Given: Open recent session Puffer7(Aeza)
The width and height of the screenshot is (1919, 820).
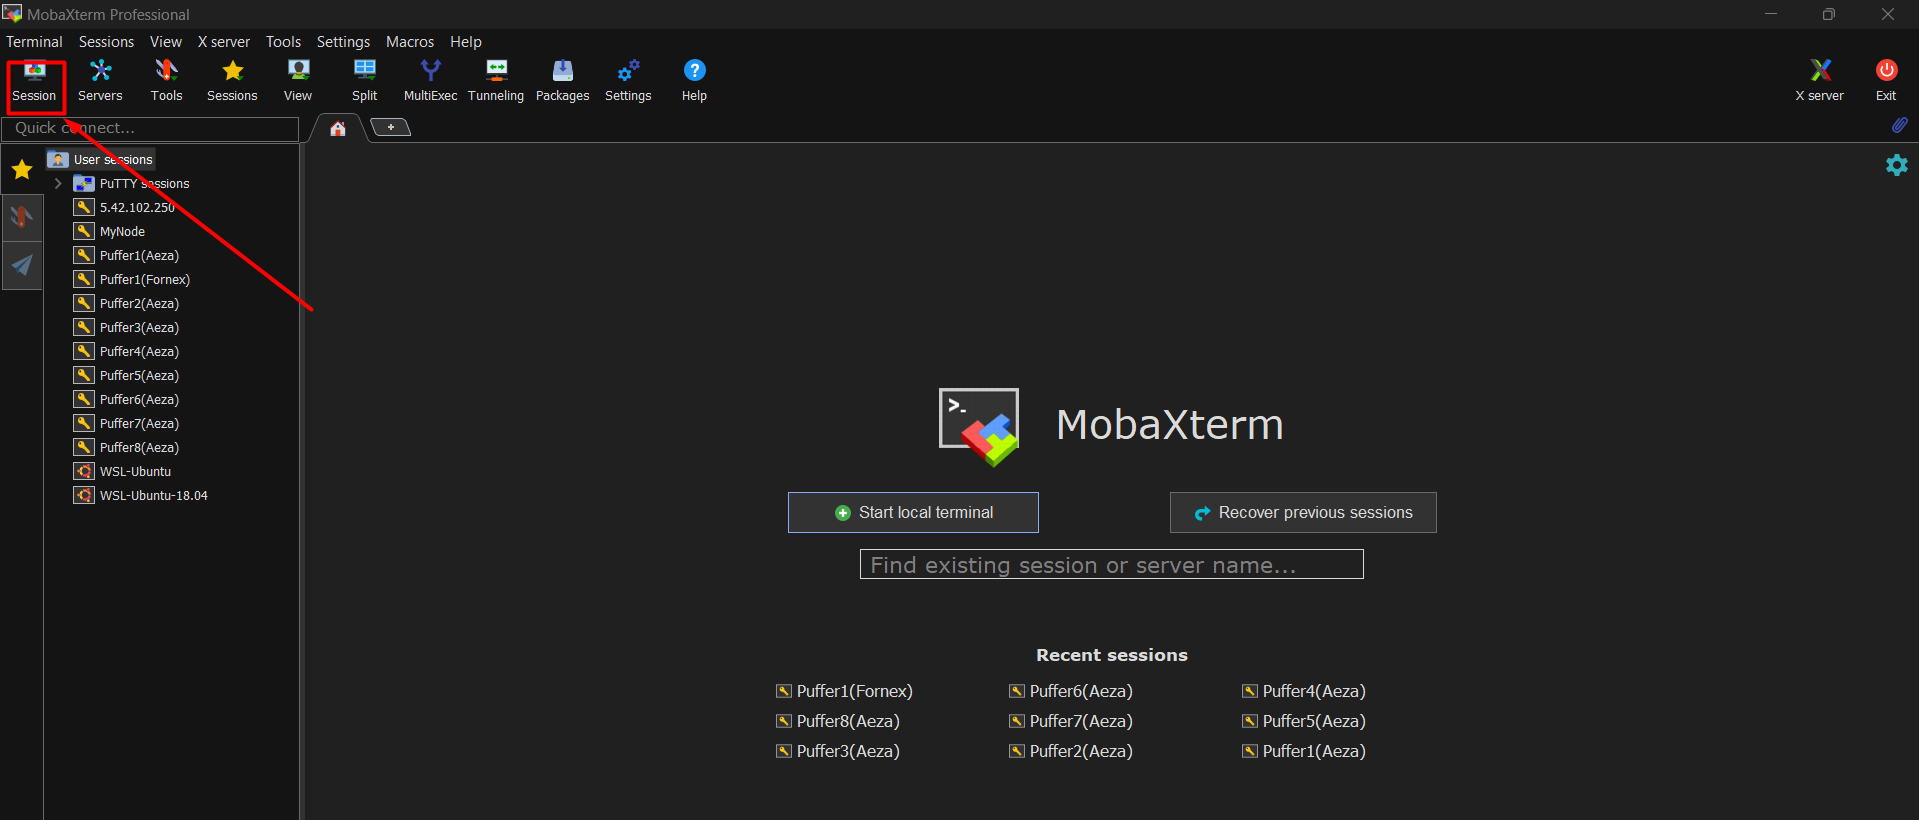Looking at the screenshot, I should point(1071,721).
